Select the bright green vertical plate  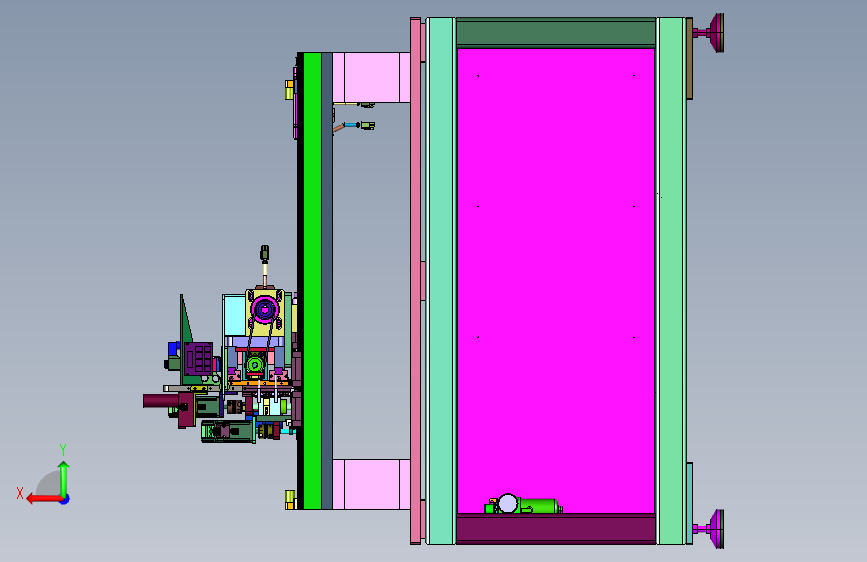pyautogui.click(x=312, y=281)
